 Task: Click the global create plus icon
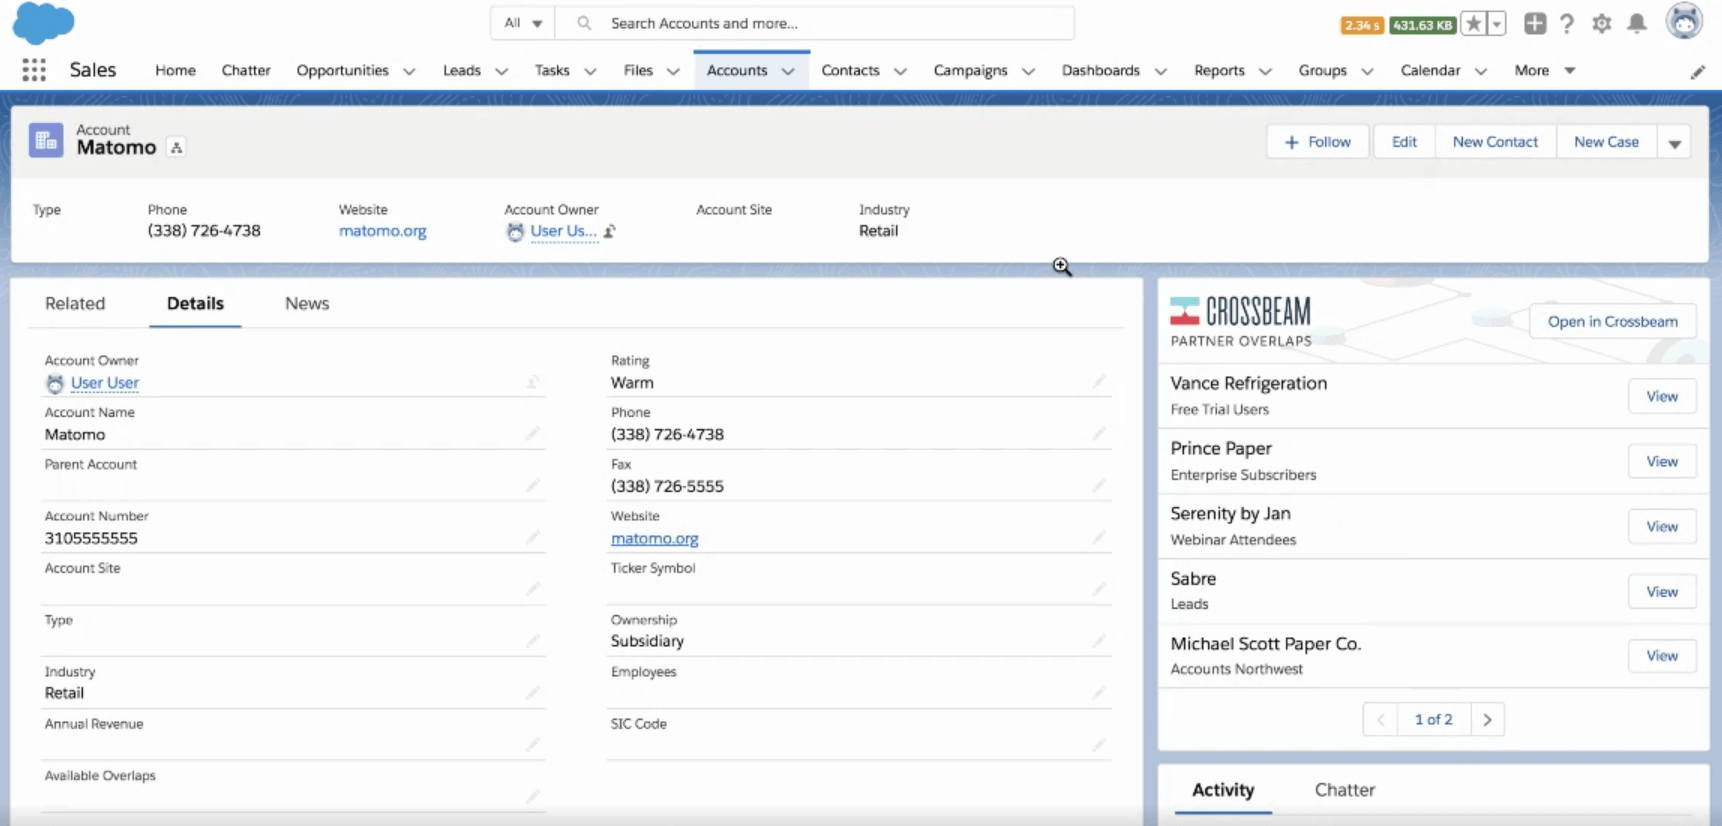[x=1534, y=23]
